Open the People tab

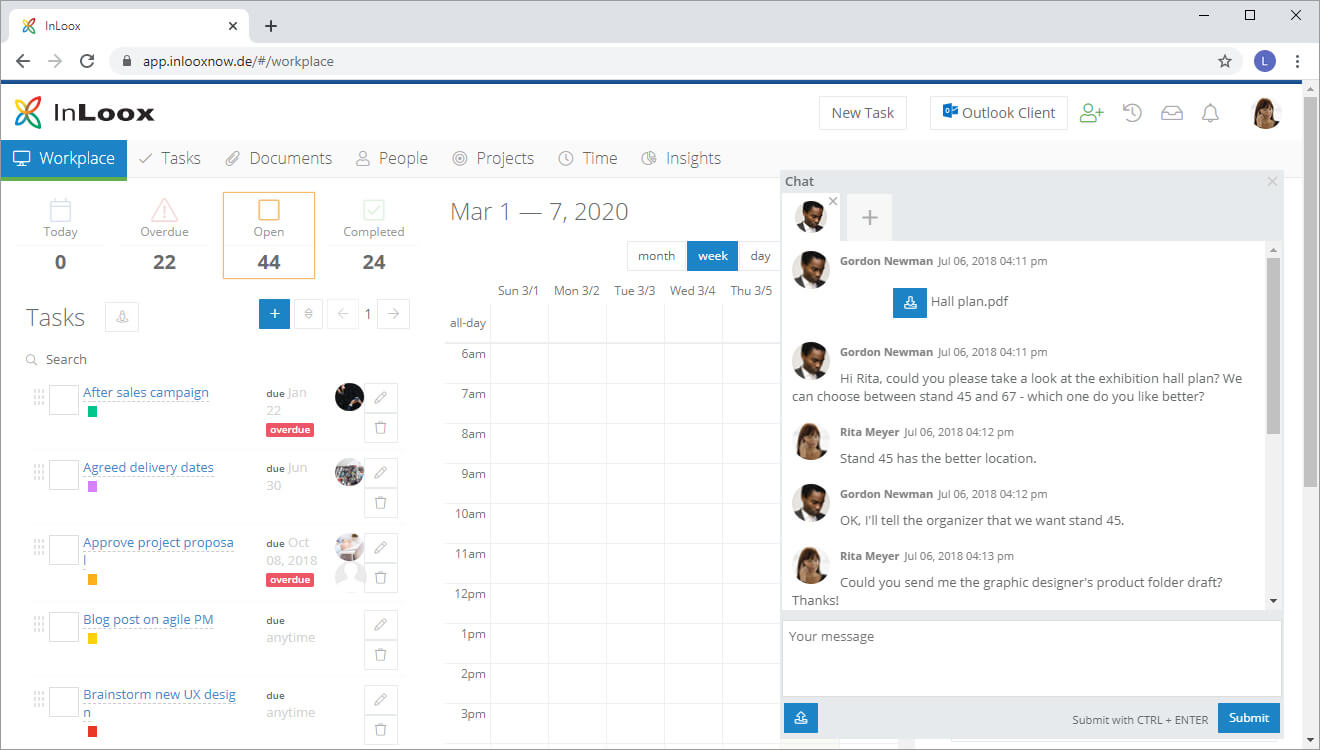coord(391,158)
